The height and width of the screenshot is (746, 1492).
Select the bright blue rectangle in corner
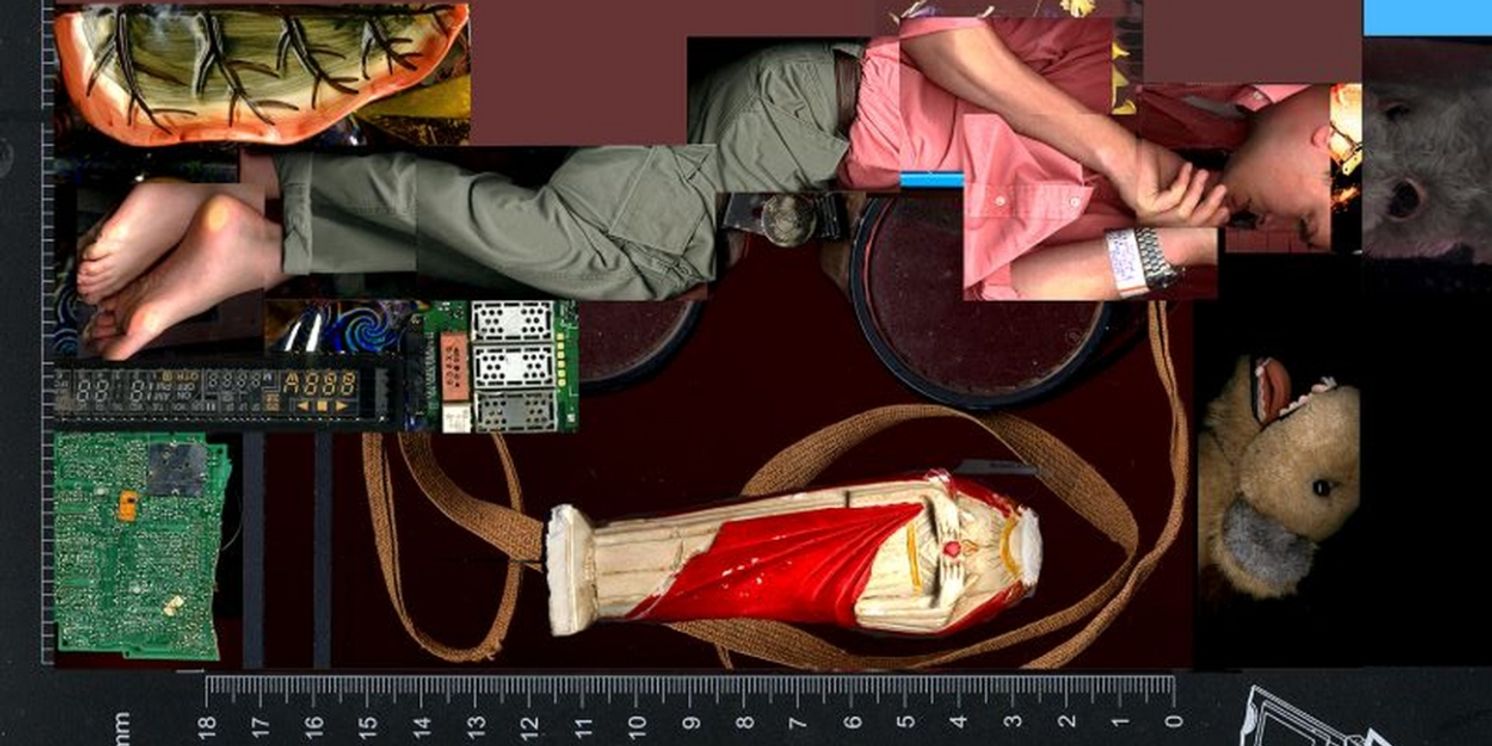[1427, 17]
